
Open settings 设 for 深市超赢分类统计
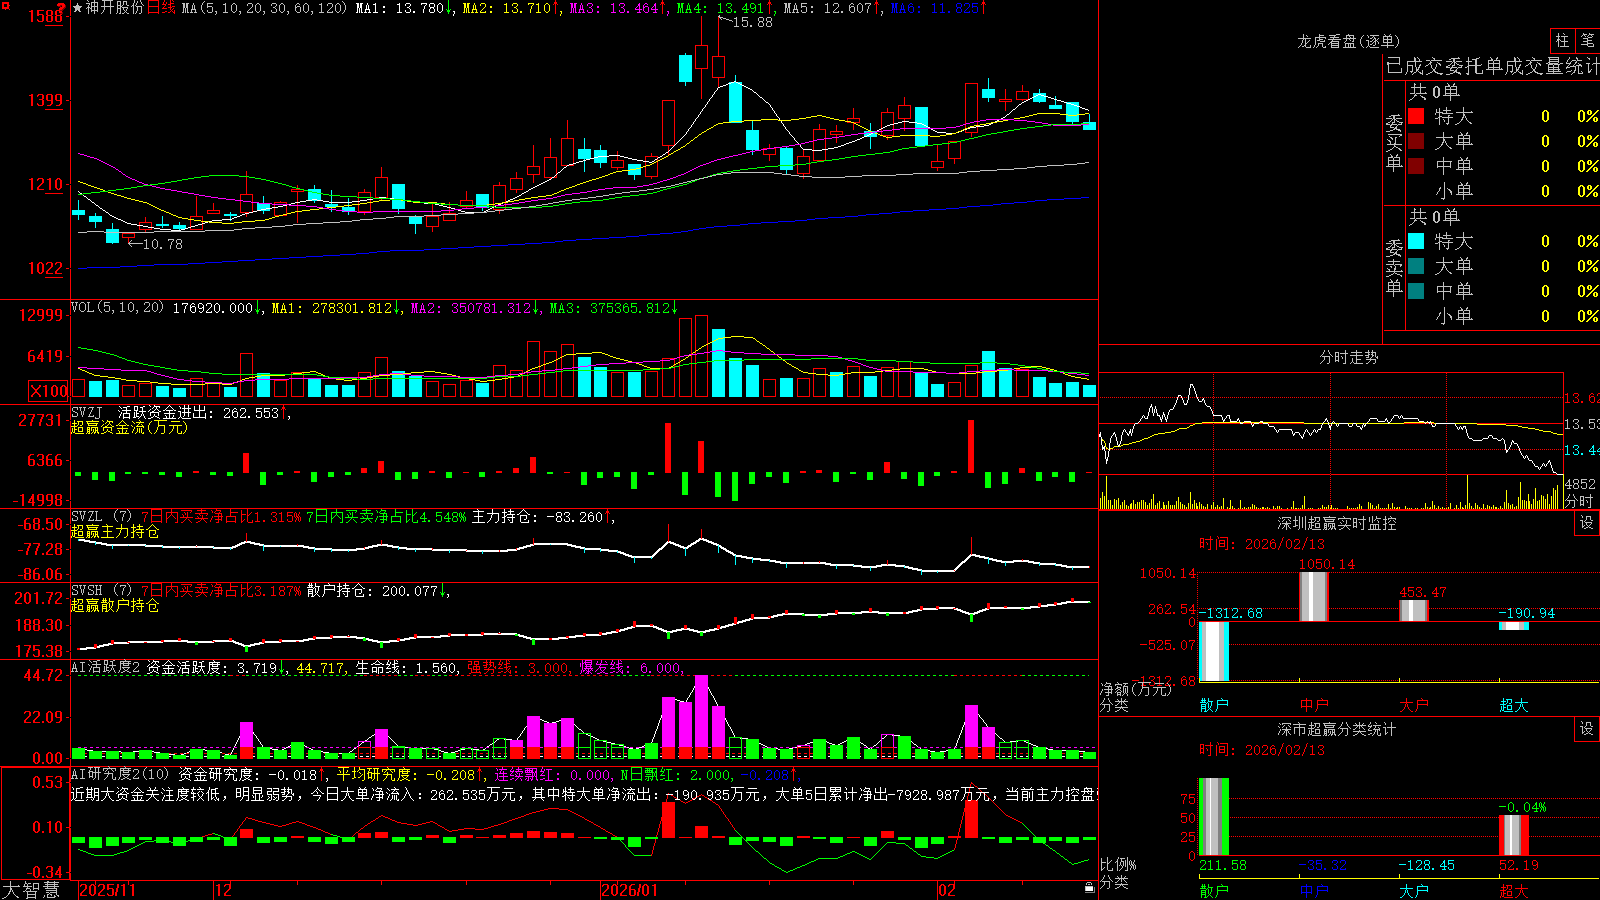1587,729
